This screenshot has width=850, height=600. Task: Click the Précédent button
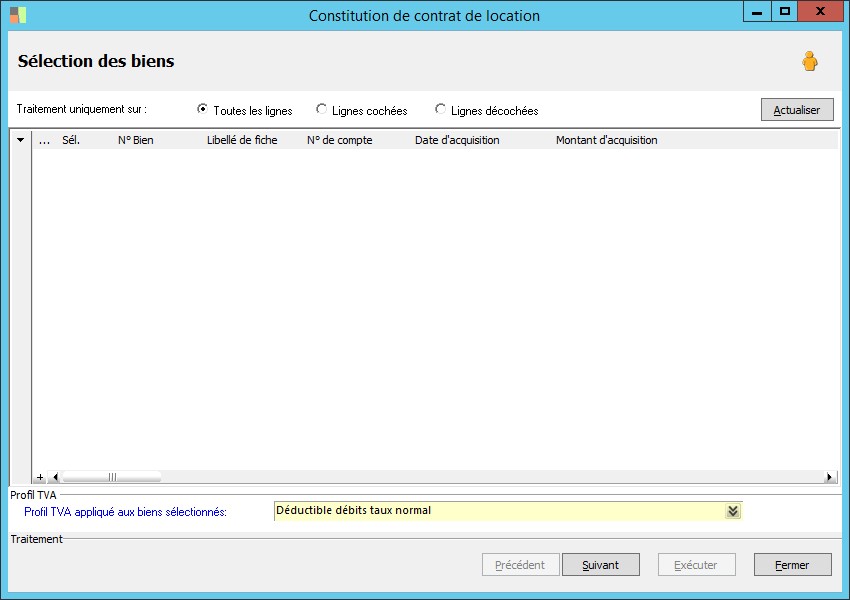pos(520,565)
